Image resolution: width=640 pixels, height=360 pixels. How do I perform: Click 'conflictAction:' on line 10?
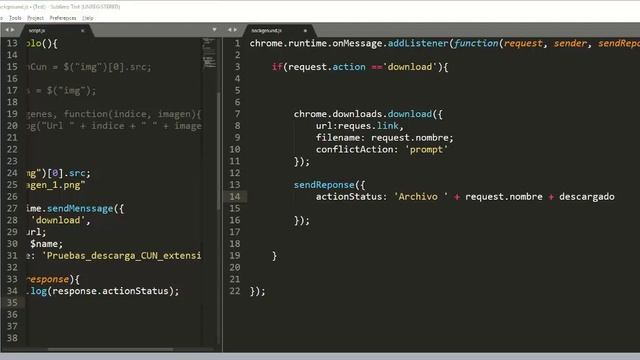click(357, 149)
